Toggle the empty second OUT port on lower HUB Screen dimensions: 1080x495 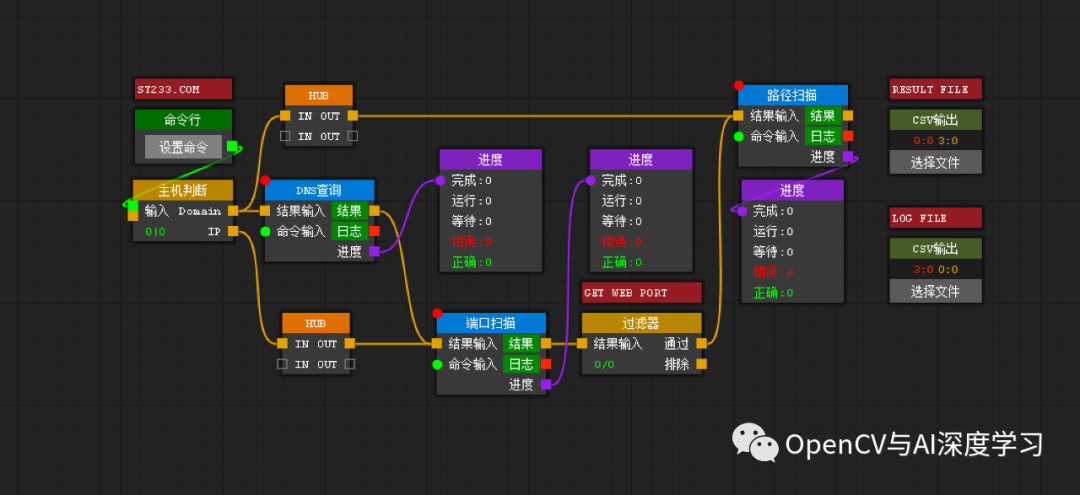point(350,365)
